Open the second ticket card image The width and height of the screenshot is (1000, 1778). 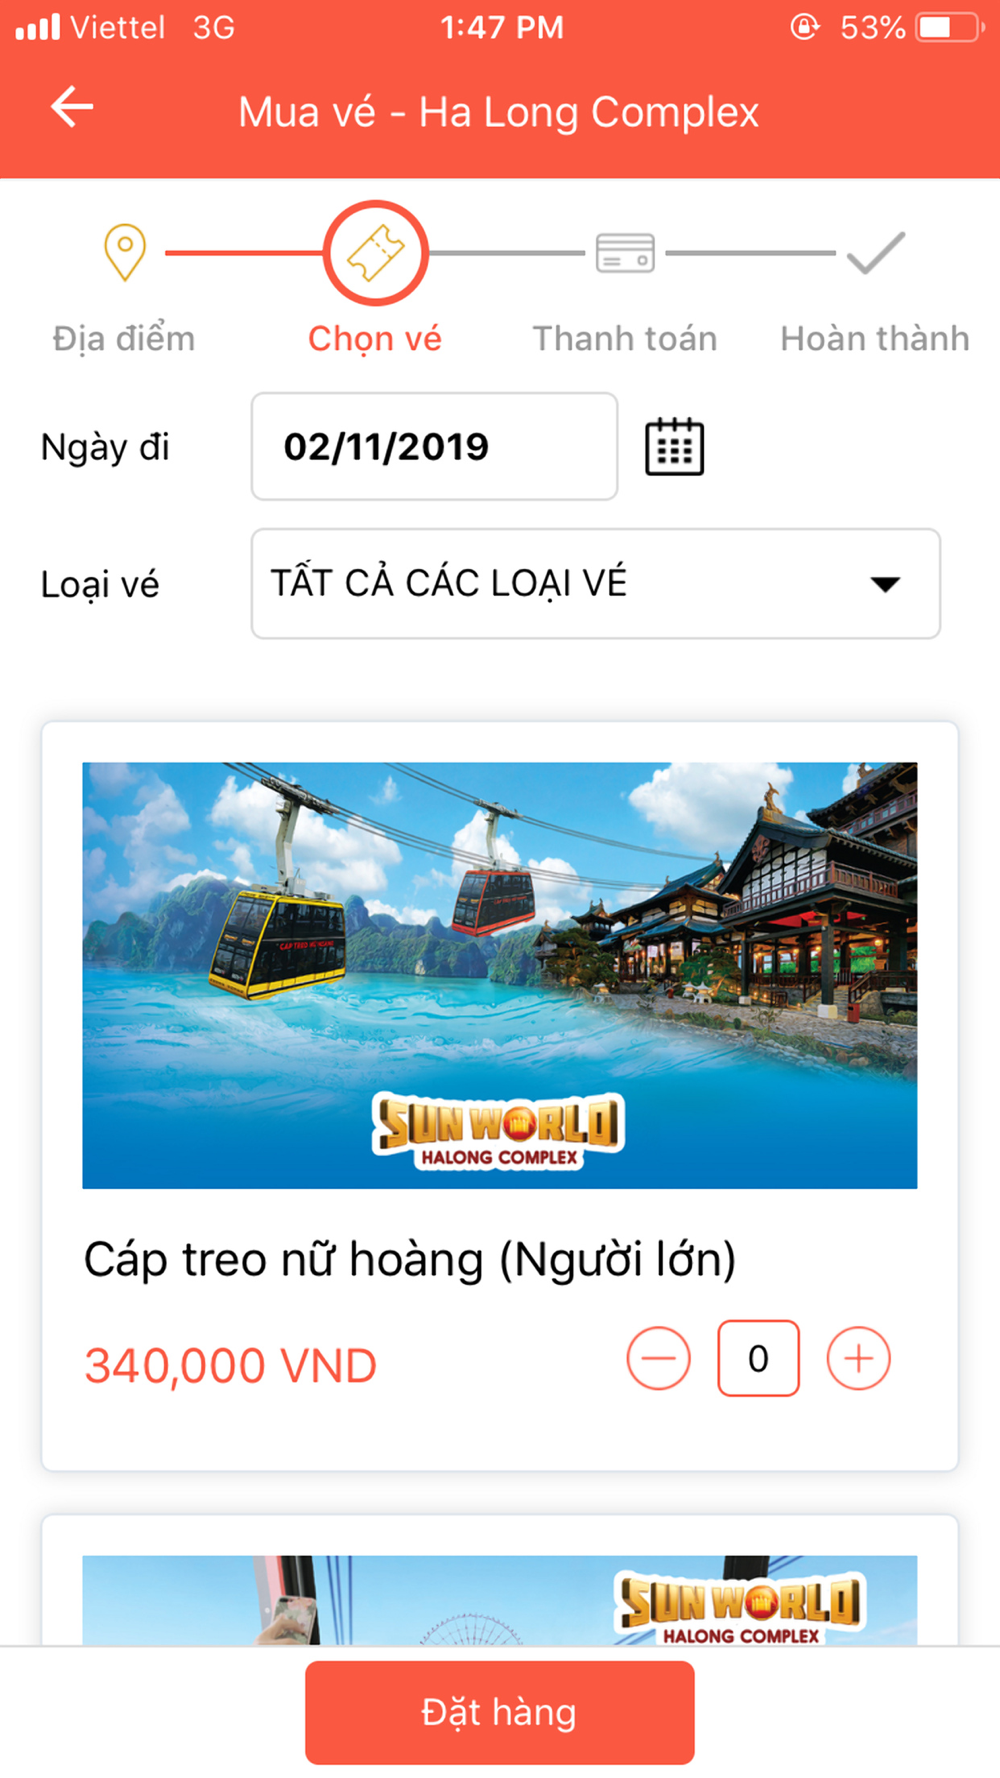(499, 1600)
